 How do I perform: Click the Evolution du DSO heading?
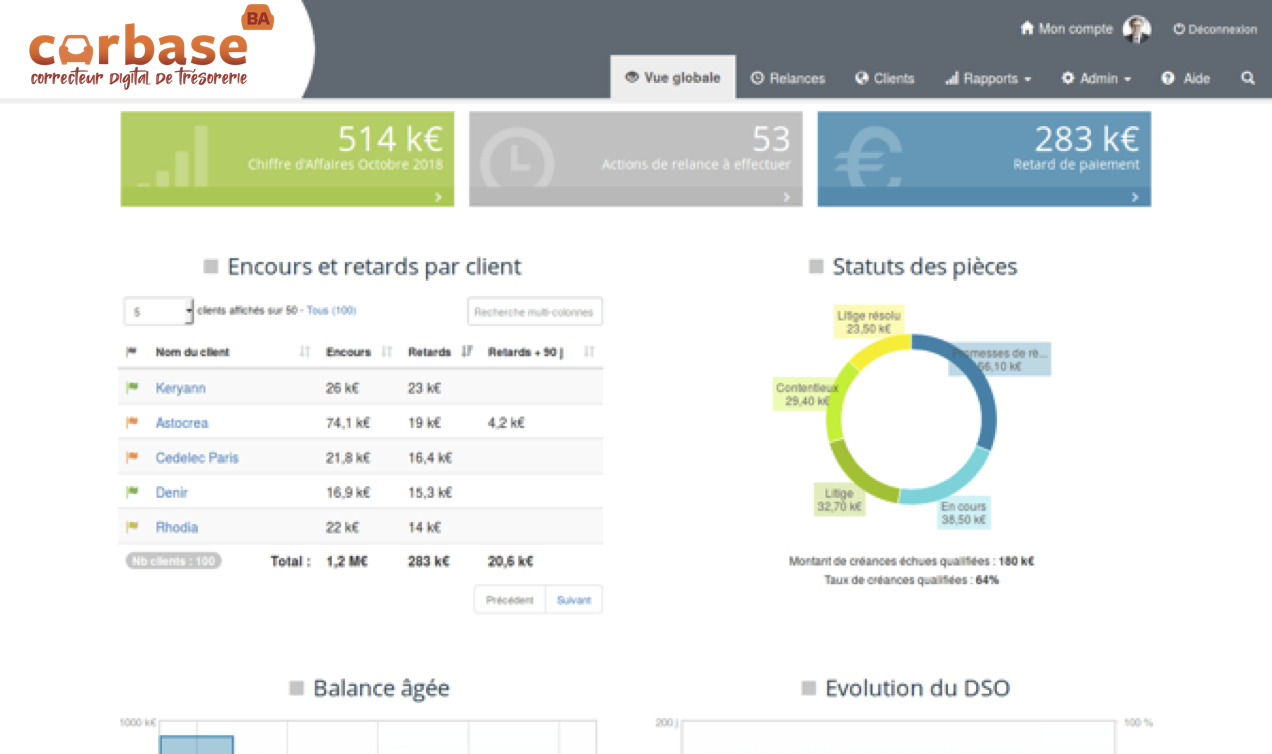917,688
